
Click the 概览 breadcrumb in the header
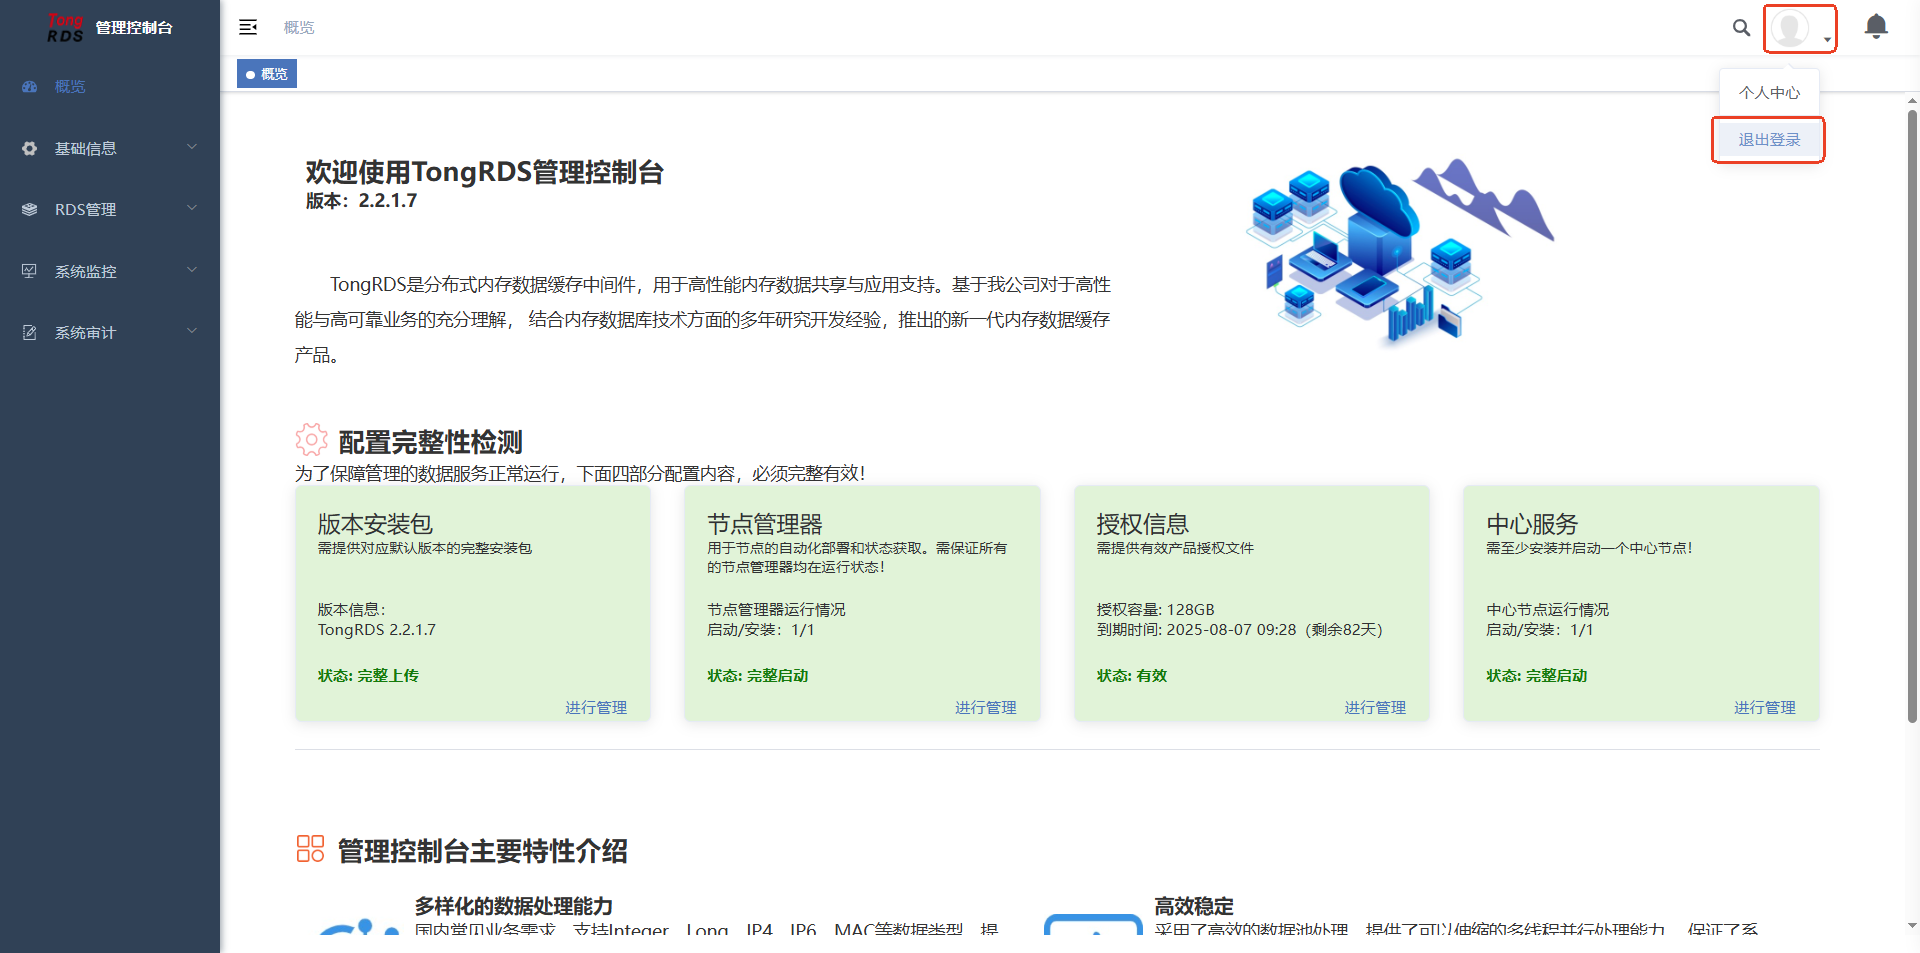[299, 28]
